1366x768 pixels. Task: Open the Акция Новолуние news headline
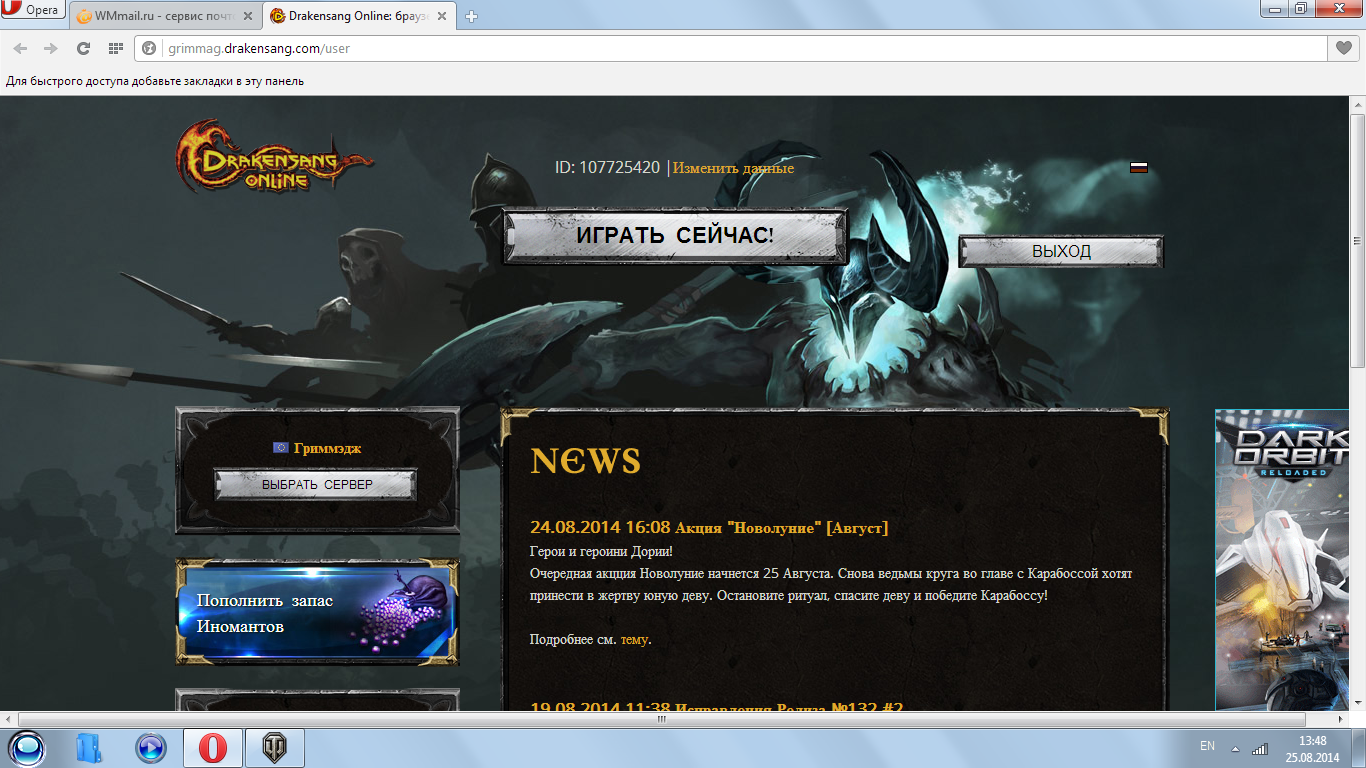click(781, 527)
